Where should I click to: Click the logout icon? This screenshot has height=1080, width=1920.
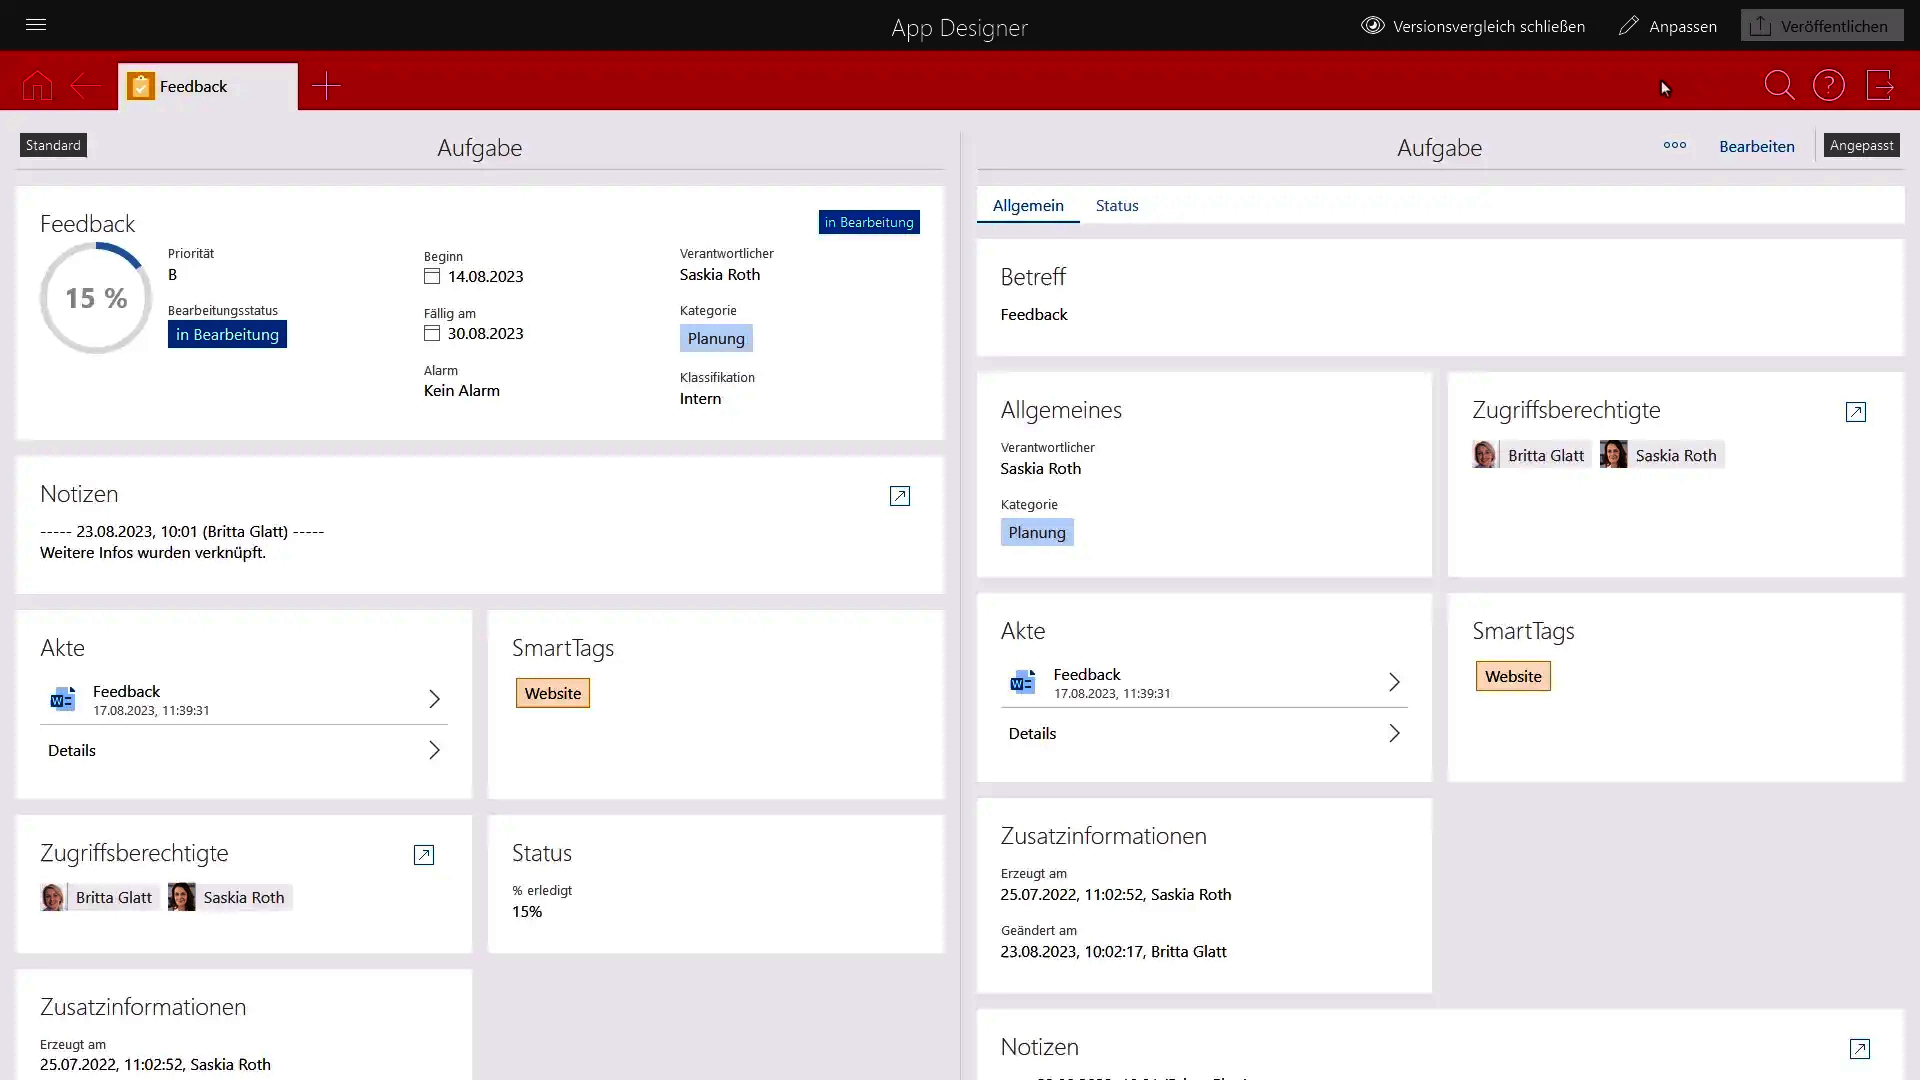1880,86
